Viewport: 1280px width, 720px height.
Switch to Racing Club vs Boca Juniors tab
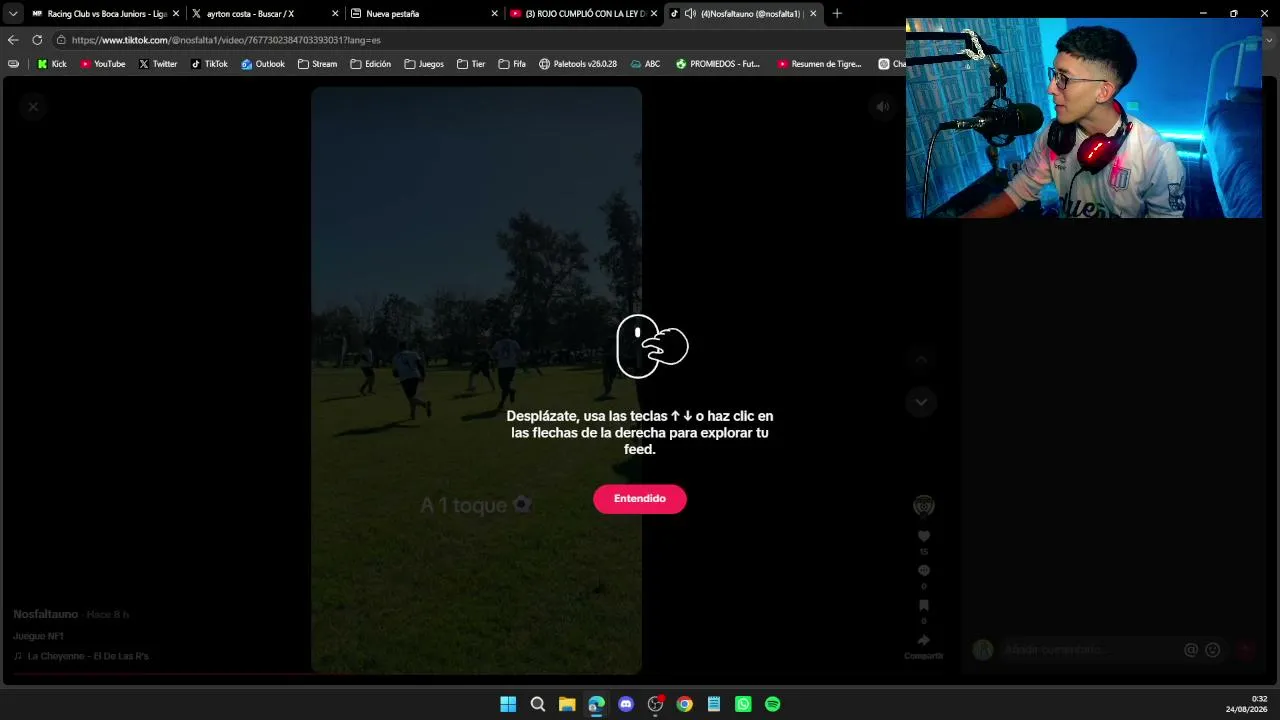[107, 14]
